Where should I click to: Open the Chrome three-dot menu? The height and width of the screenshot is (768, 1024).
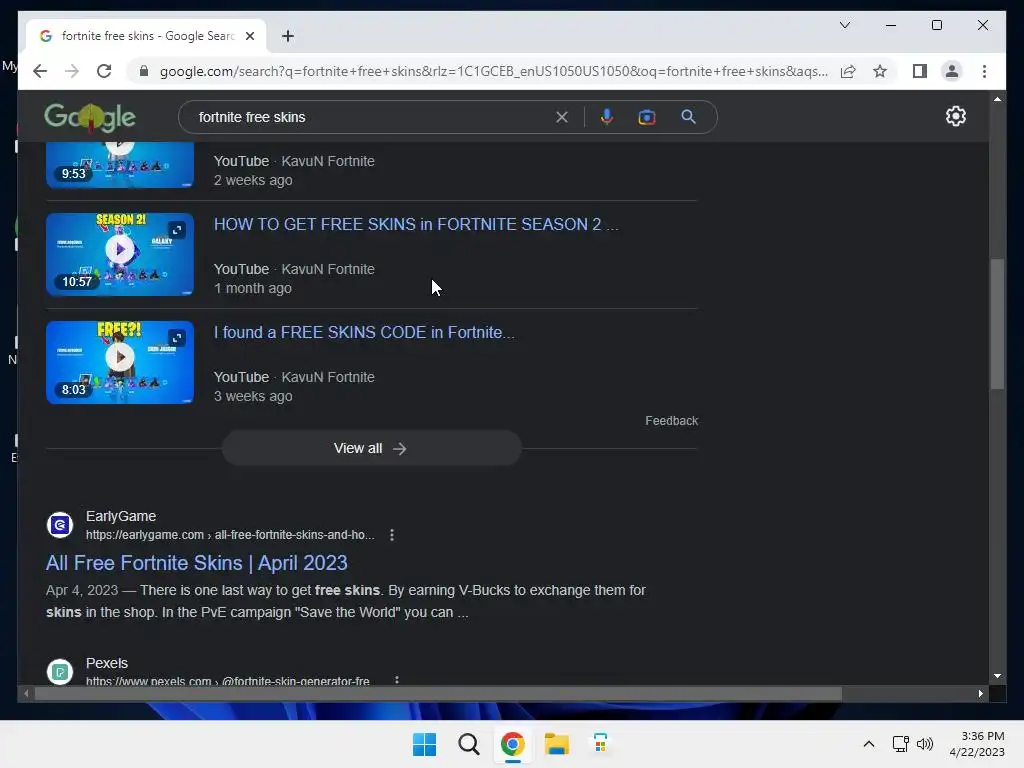pyautogui.click(x=984, y=71)
